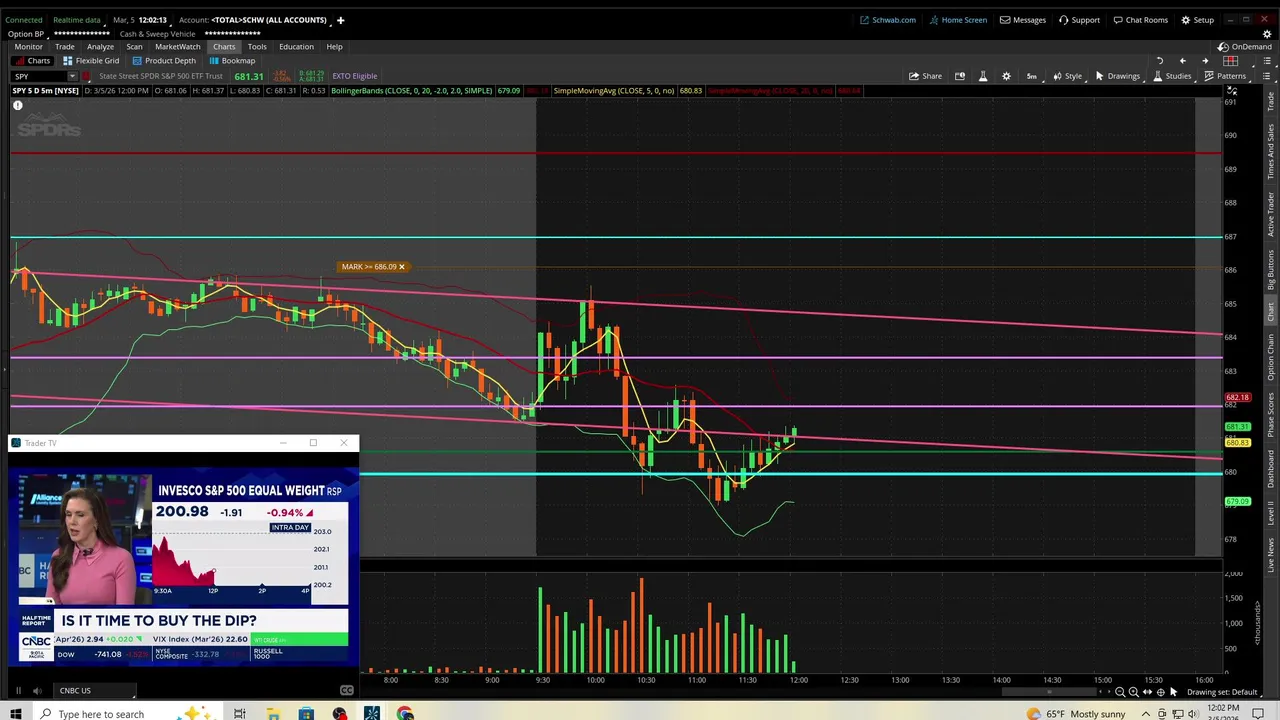The width and height of the screenshot is (1280, 720).
Task: Click the crosshair icon below chart
Action: pyautogui.click(x=1160, y=692)
